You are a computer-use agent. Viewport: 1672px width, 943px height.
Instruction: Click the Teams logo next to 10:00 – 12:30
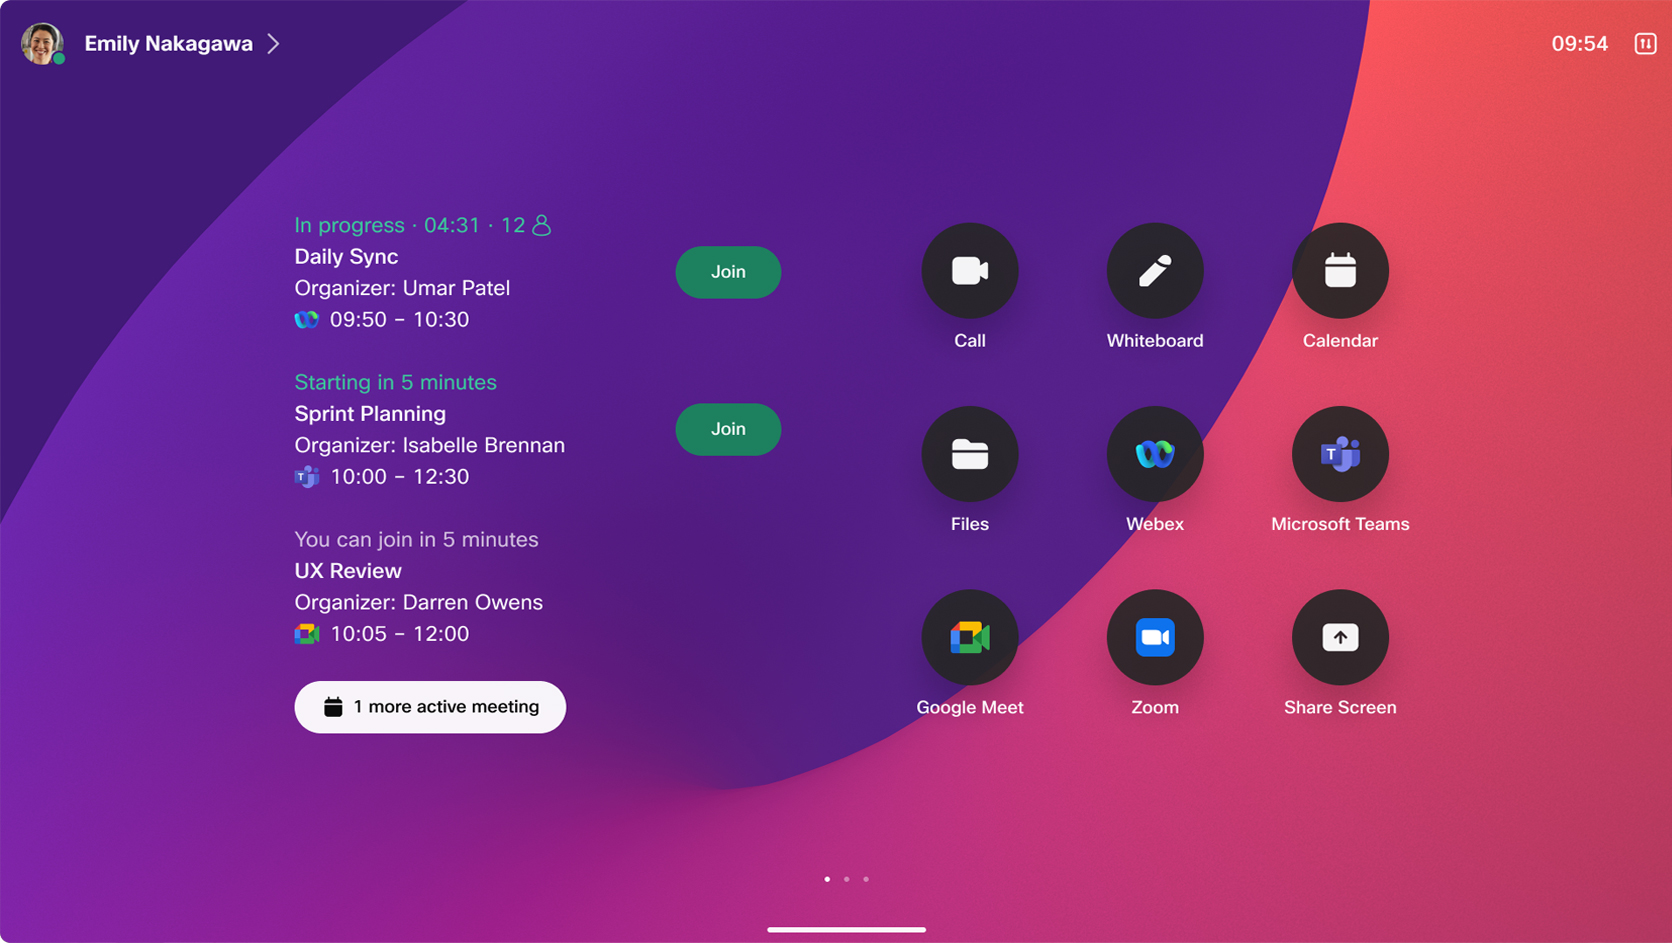pos(306,477)
